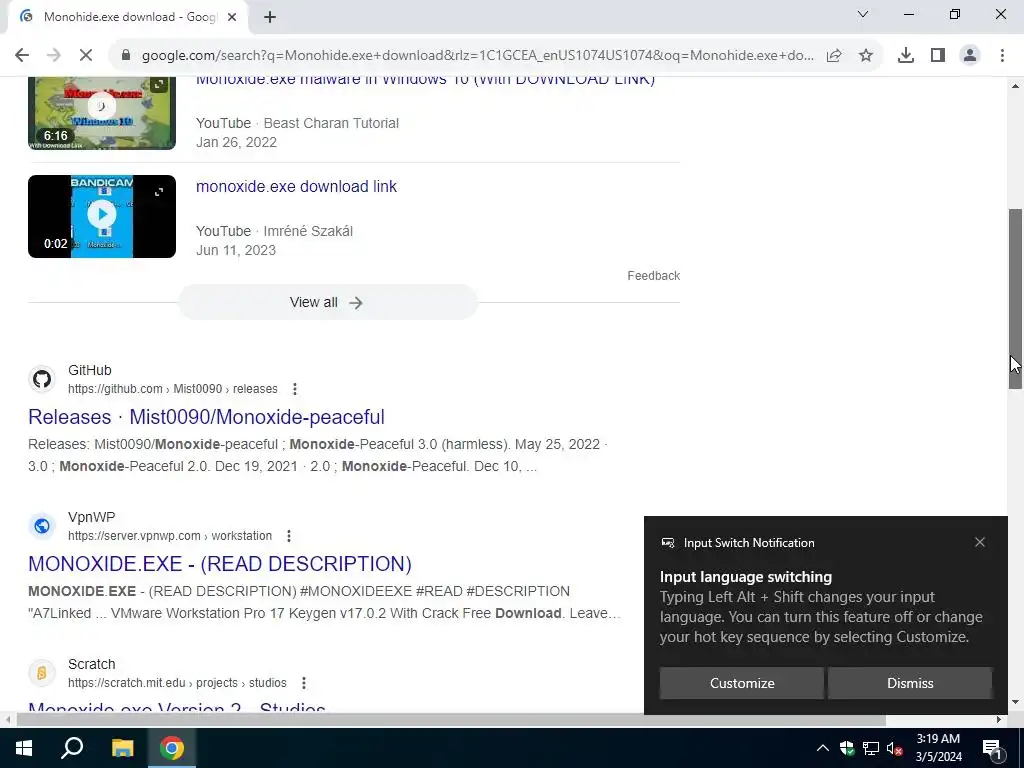The width and height of the screenshot is (1024, 768).
Task: Open the clock showing 3:19 AM
Action: pos(938,748)
